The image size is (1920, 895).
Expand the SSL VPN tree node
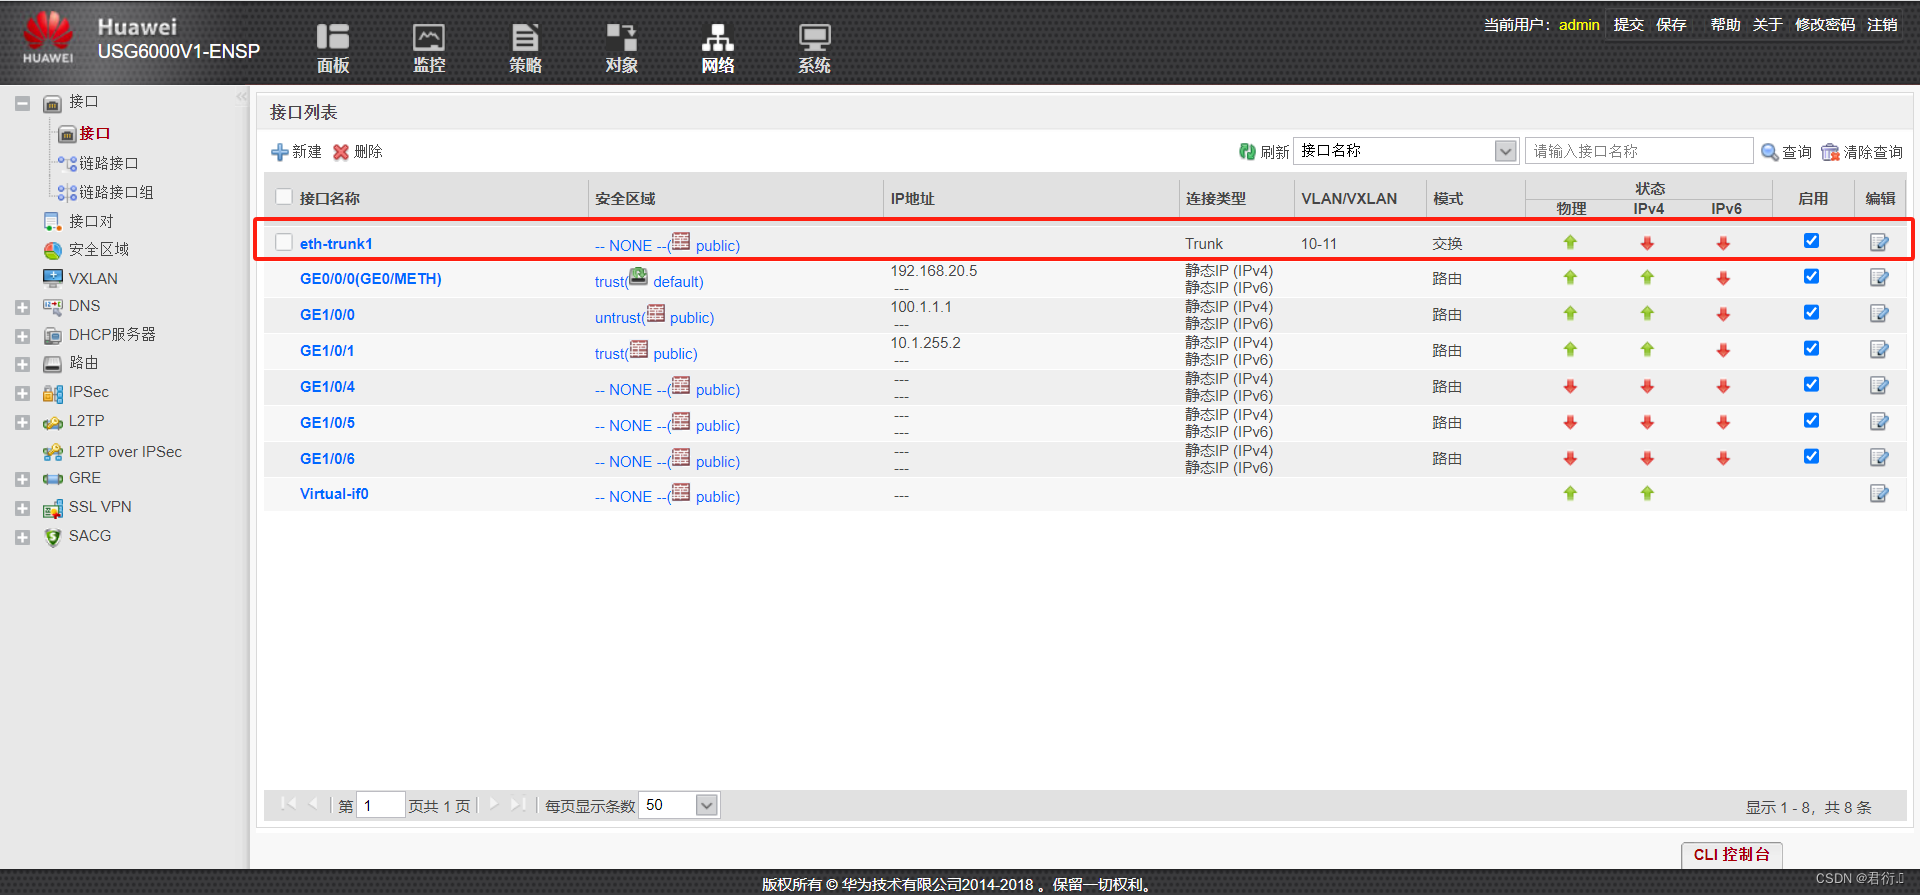(x=22, y=509)
